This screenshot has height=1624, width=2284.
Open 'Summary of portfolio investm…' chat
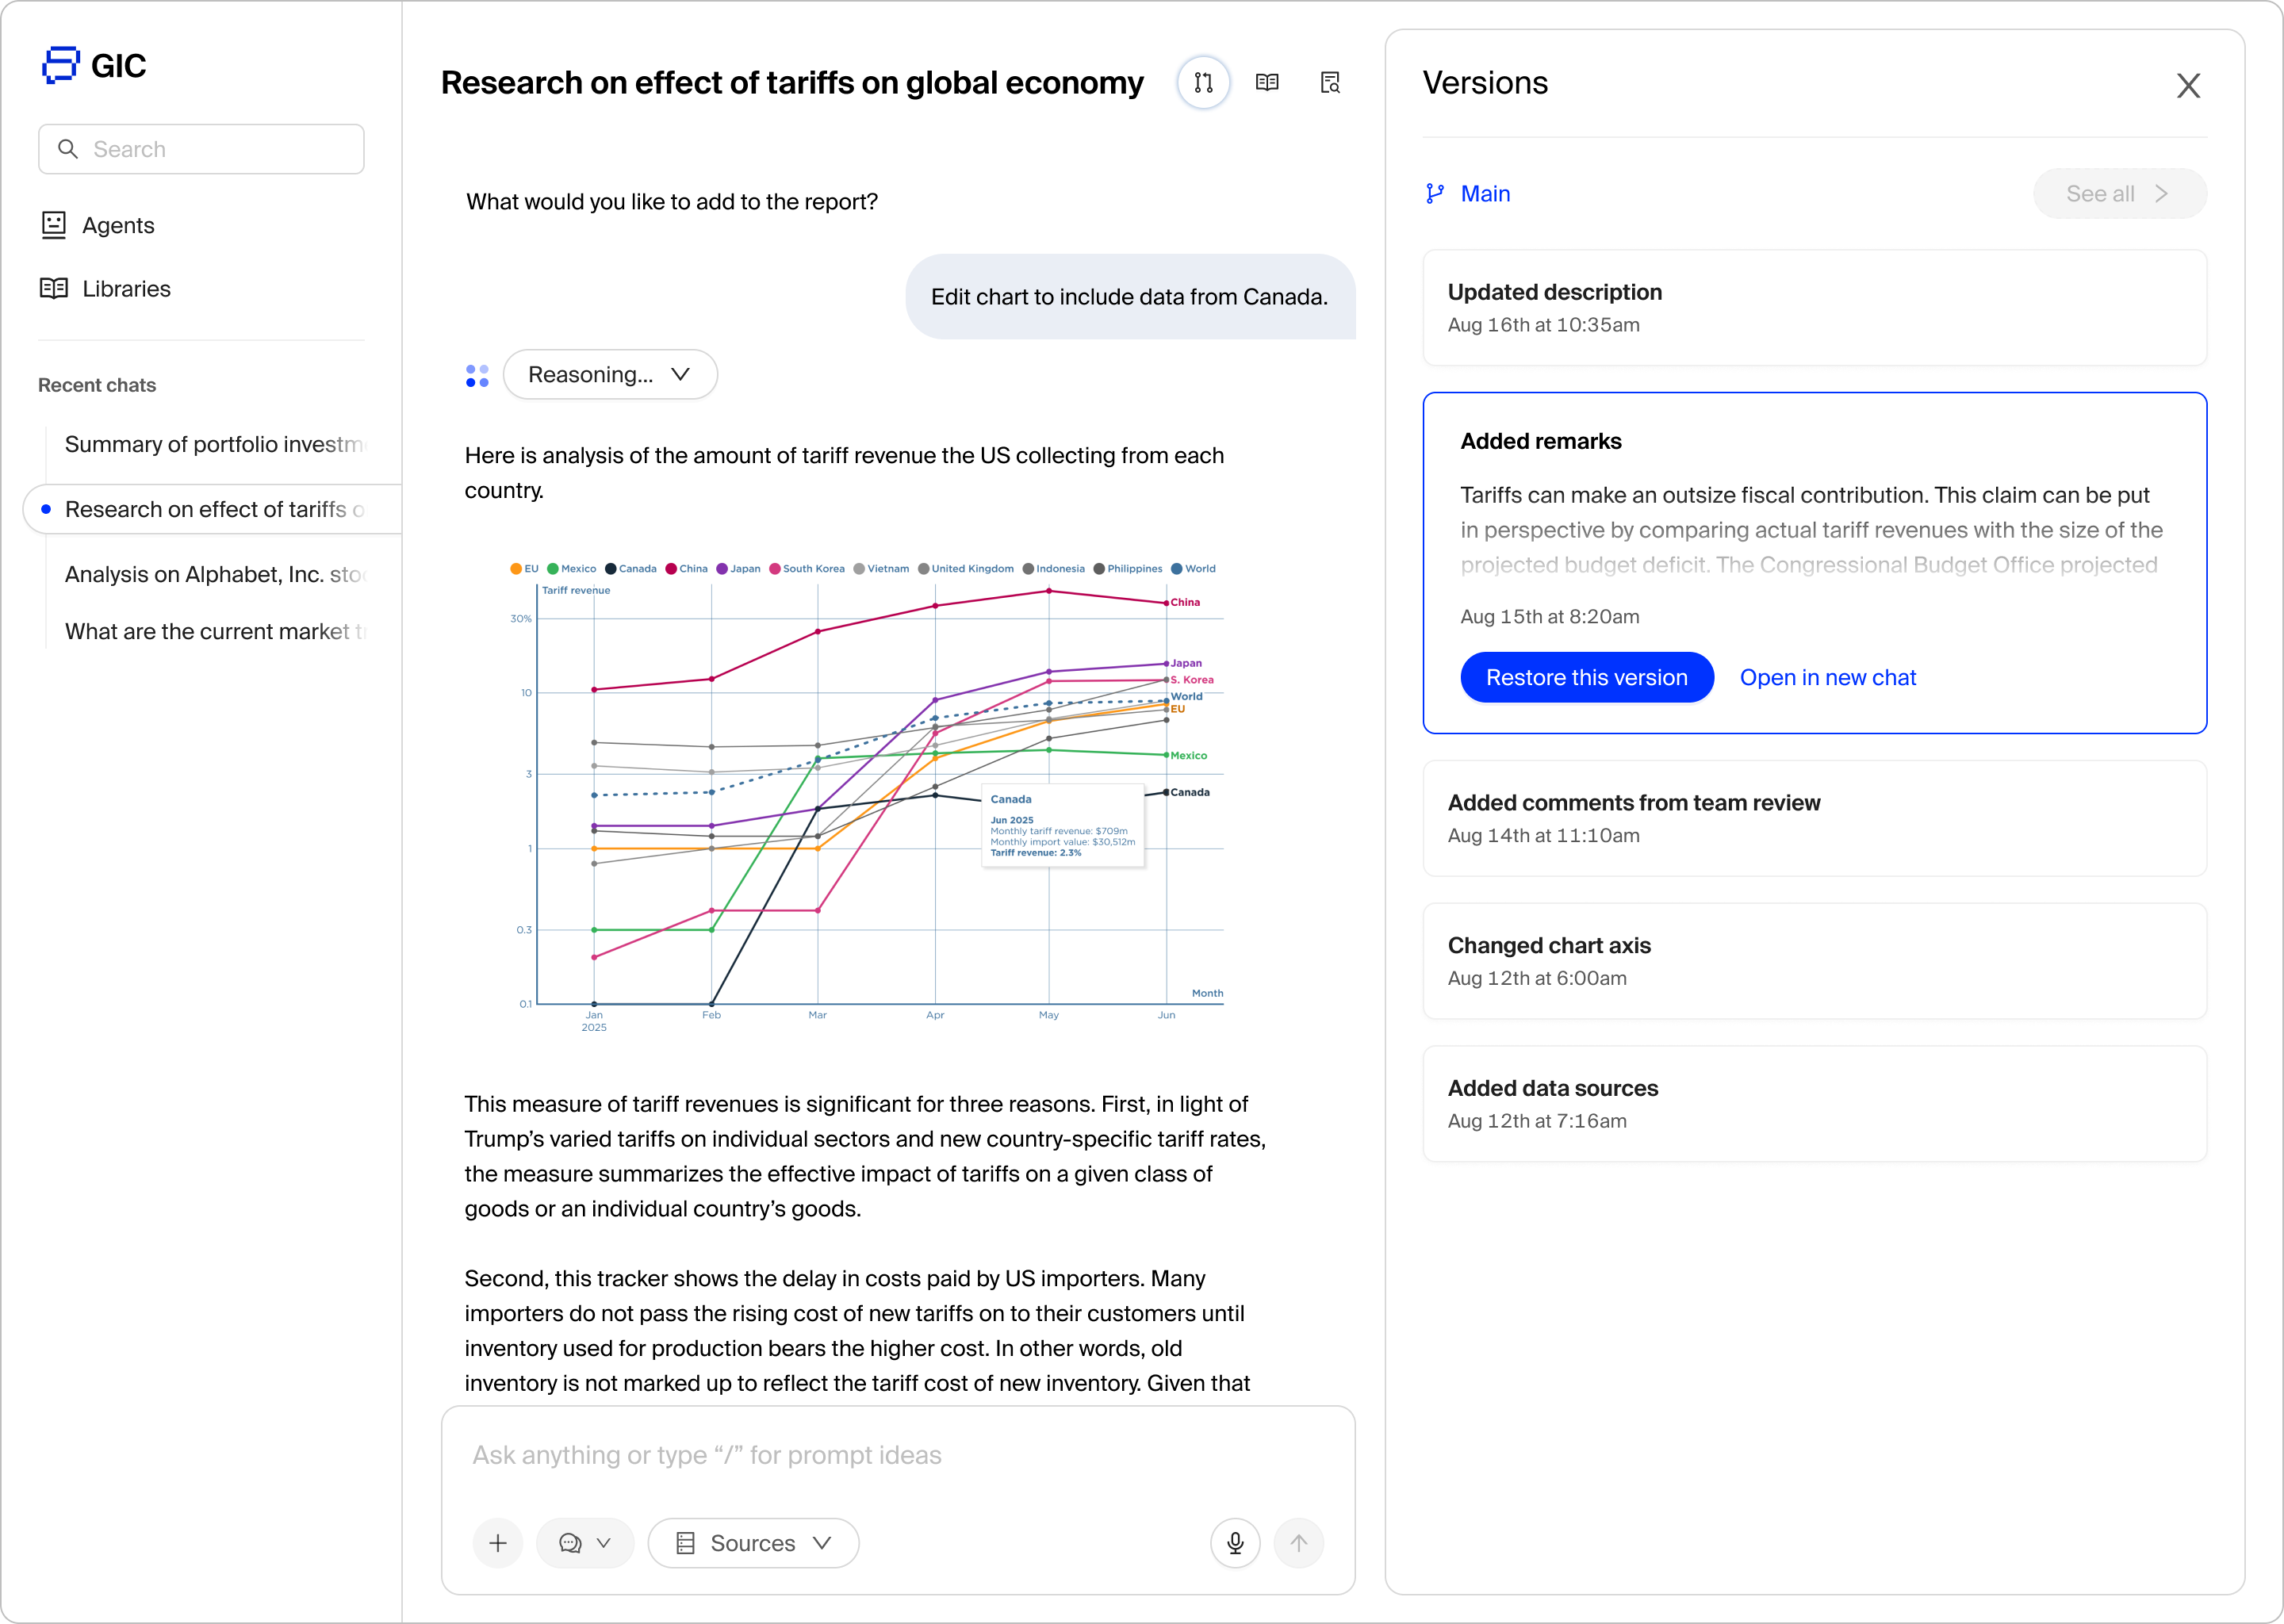[215, 444]
